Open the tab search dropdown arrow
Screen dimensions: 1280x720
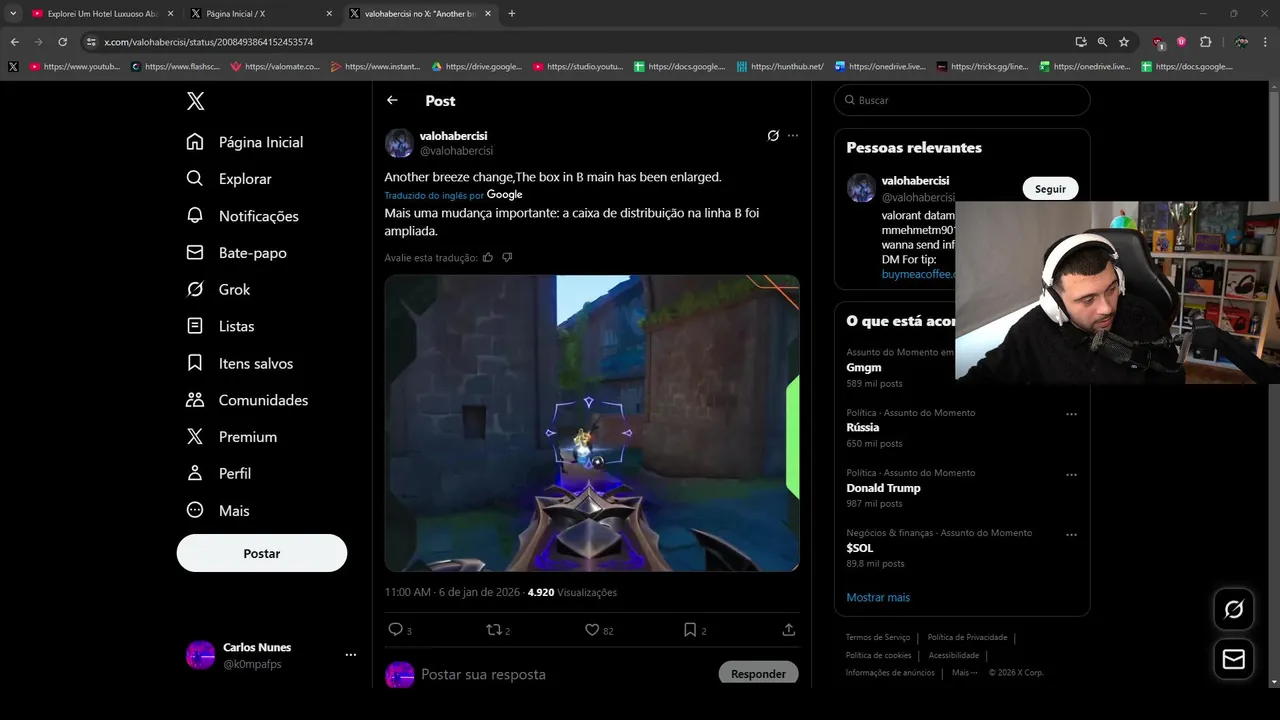click(x=13, y=14)
